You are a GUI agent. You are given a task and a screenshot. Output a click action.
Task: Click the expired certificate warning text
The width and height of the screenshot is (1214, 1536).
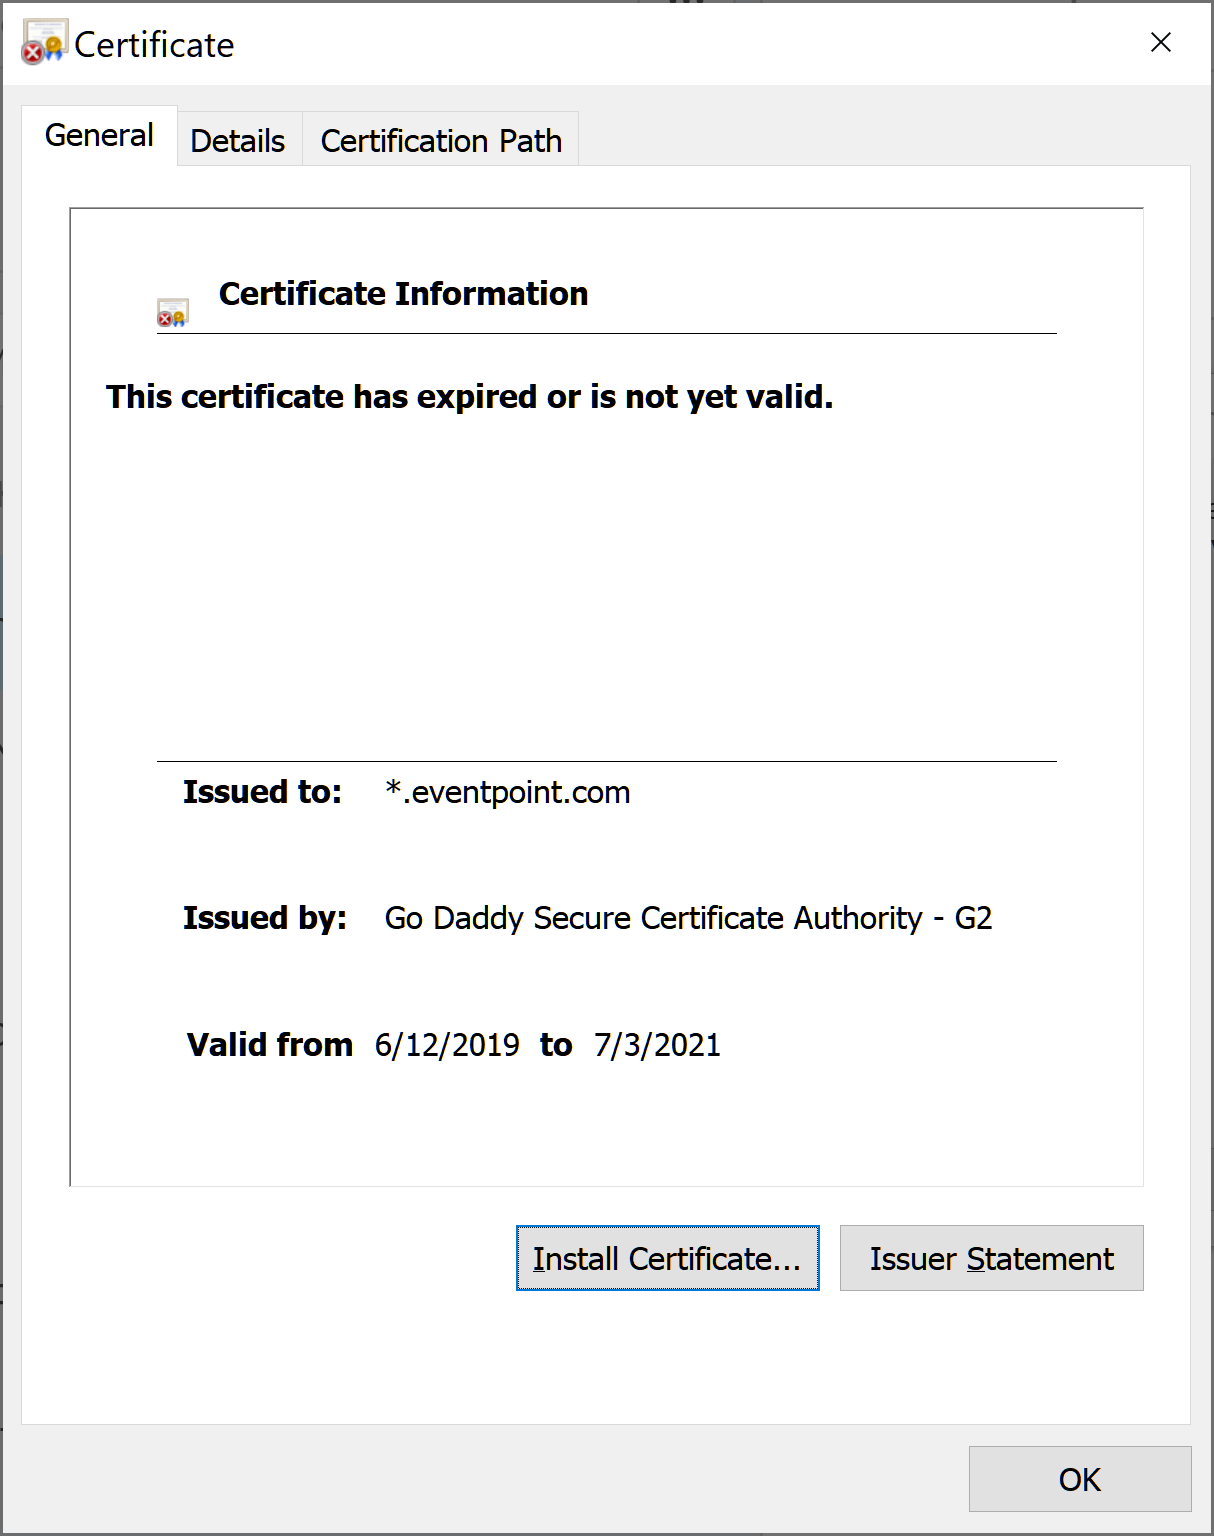[469, 397]
